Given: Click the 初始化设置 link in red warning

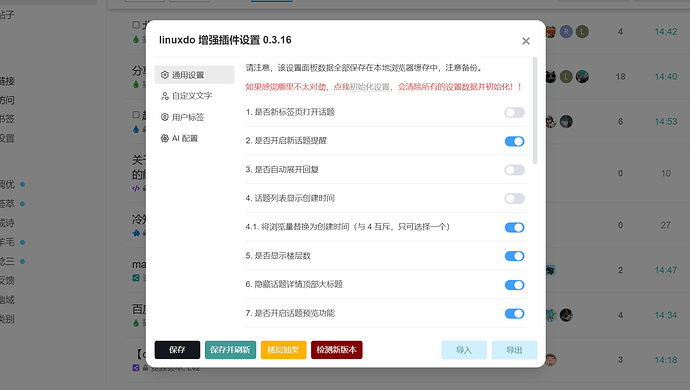Looking at the screenshot, I should (370, 87).
